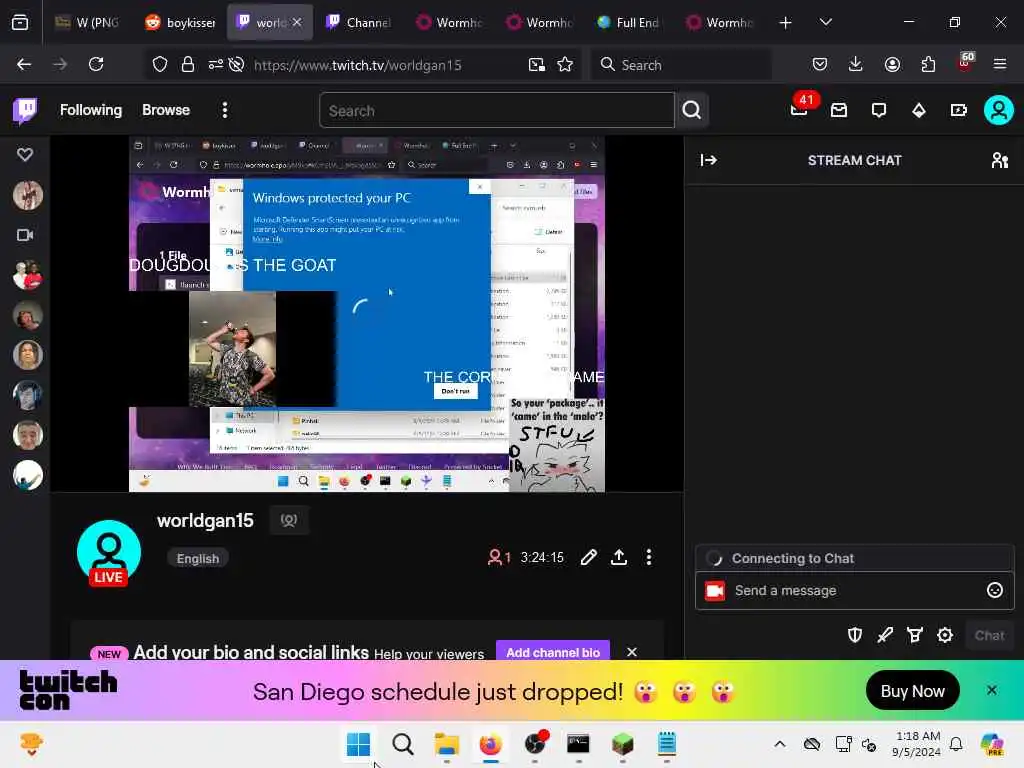Open Whispers chat bubble icon

point(879,110)
